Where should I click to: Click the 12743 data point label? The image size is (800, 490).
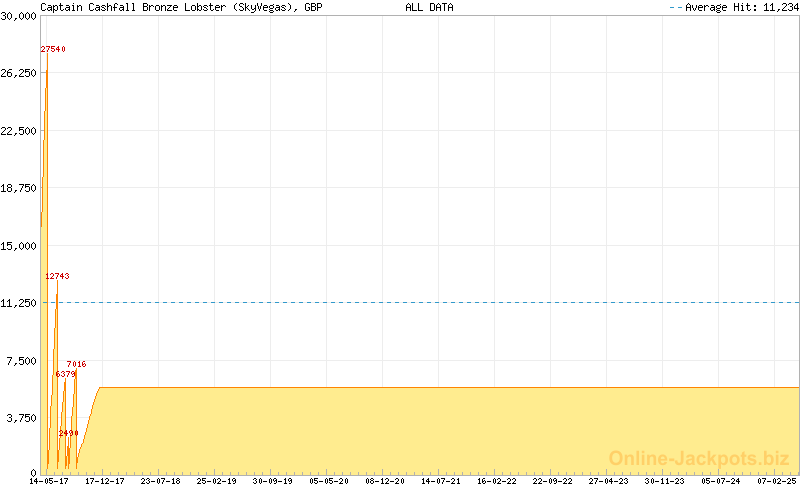click(57, 276)
